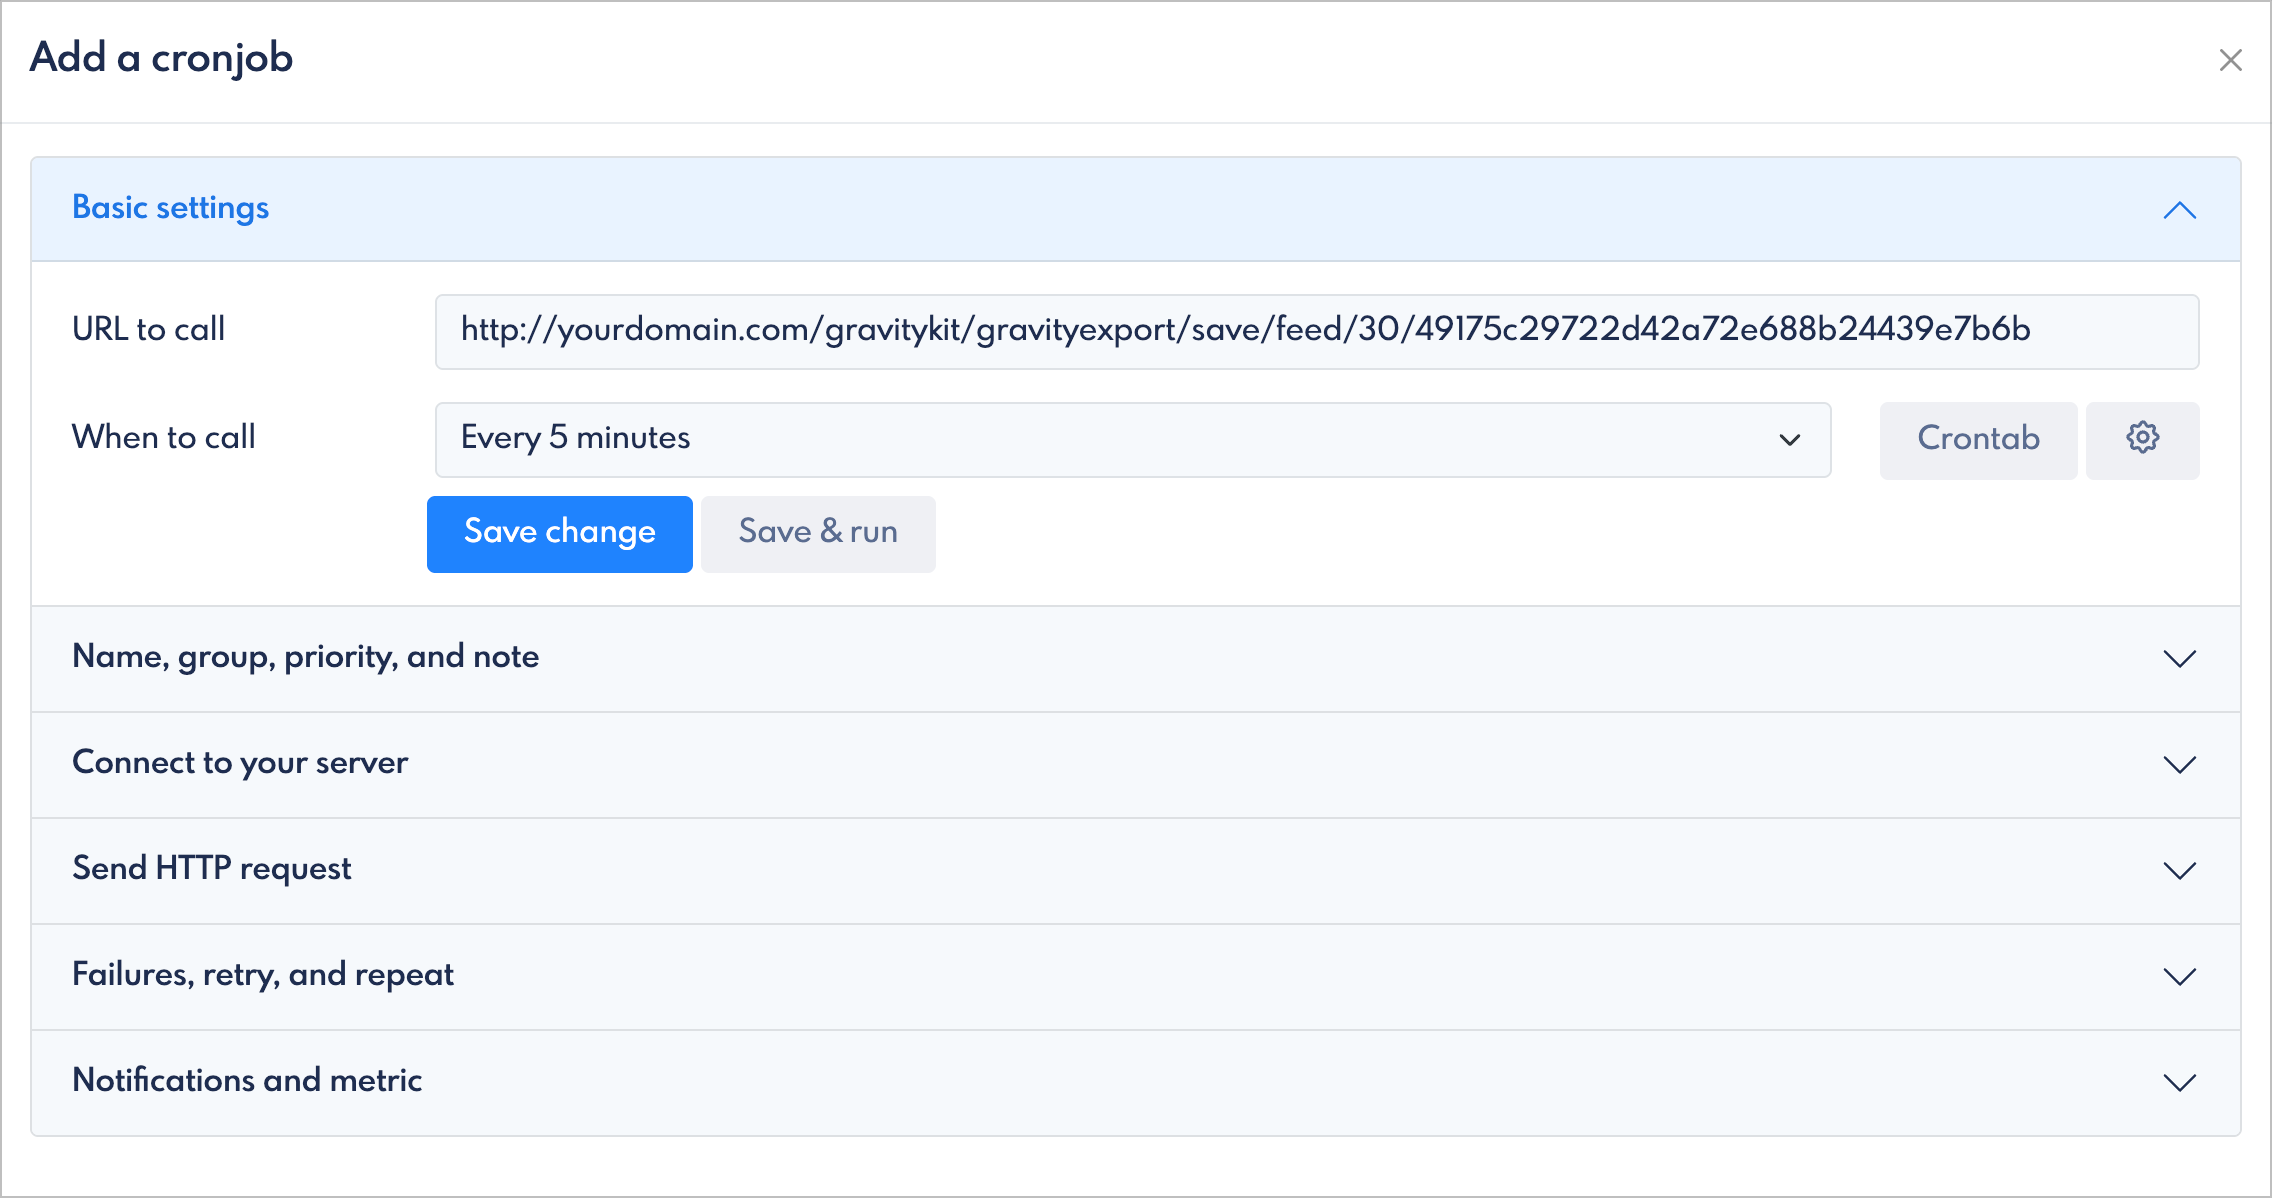
Task: Open the Every 5 minutes schedule dropdown
Action: click(1132, 439)
